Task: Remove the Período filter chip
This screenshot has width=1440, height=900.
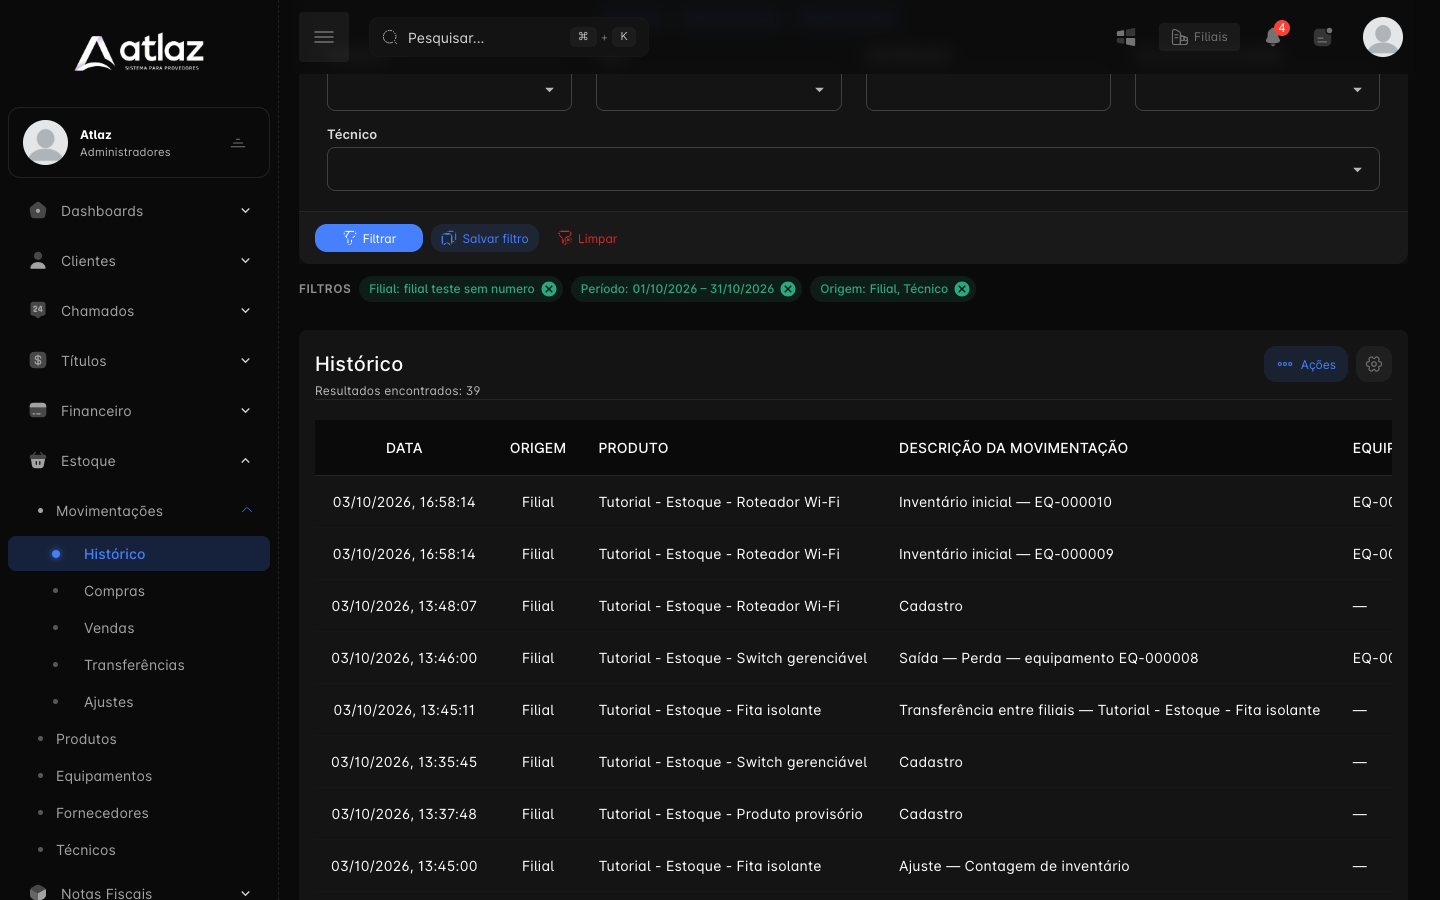Action: (788, 289)
